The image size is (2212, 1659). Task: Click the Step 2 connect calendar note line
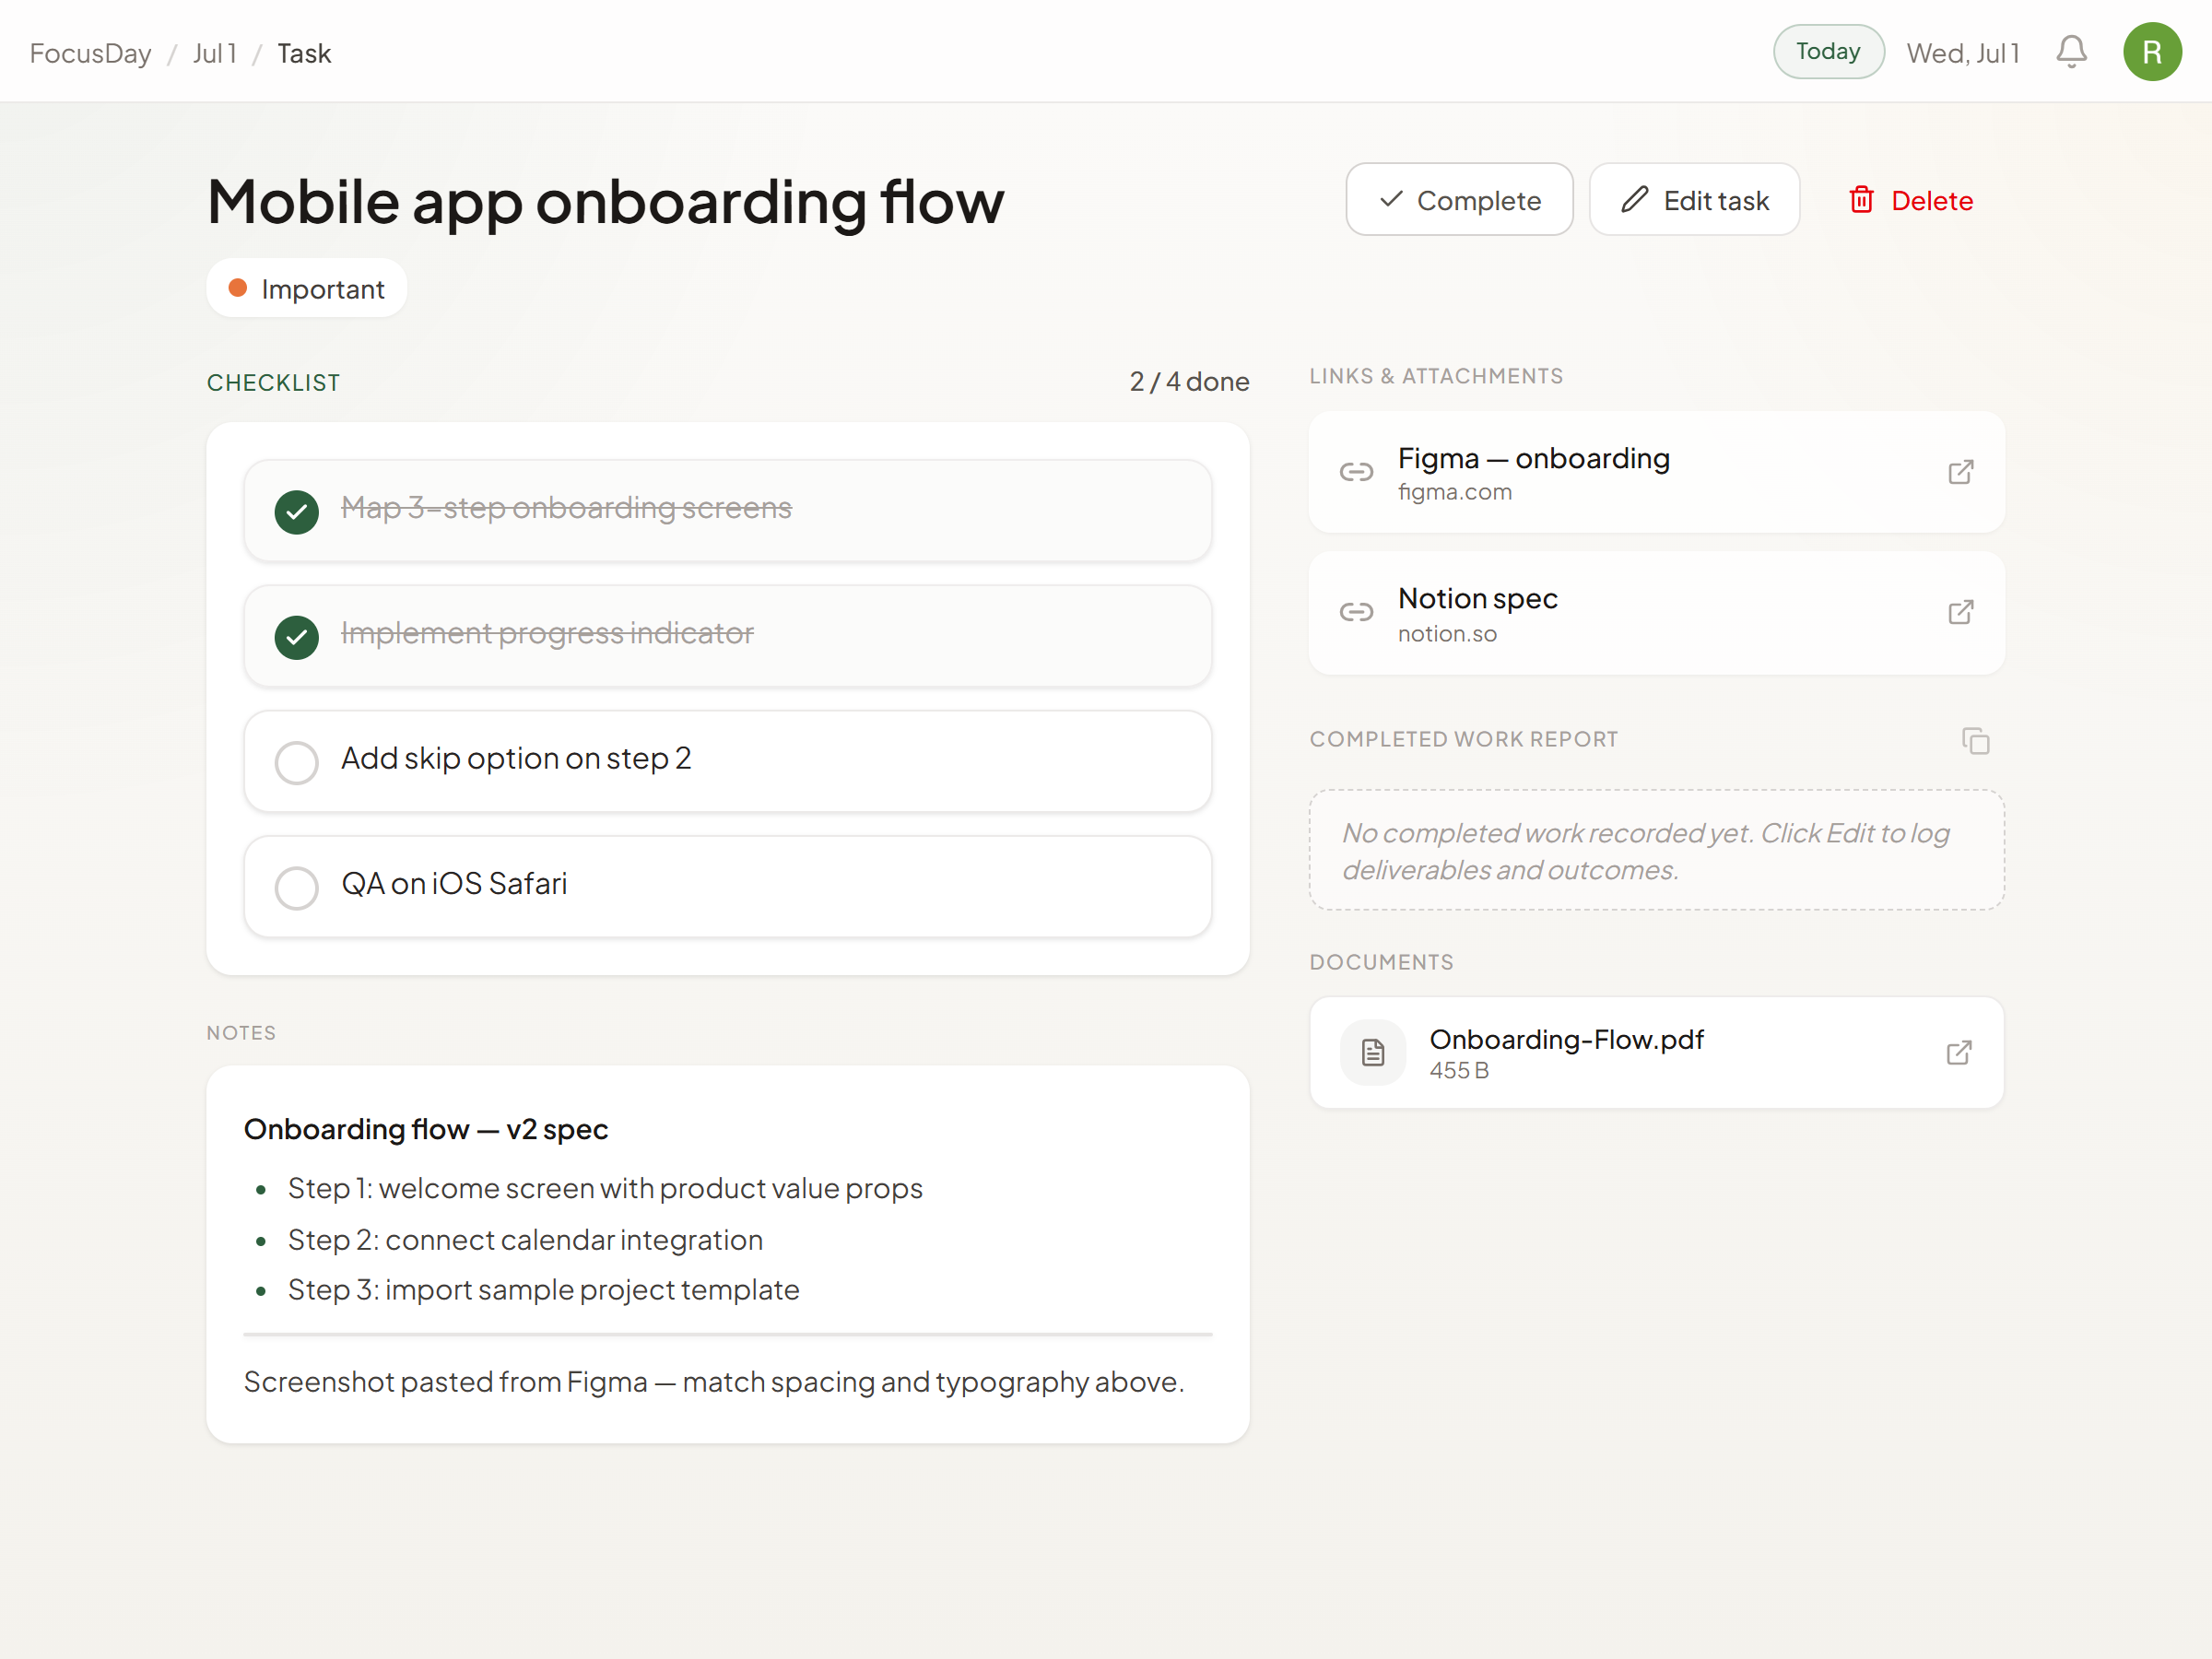[525, 1240]
